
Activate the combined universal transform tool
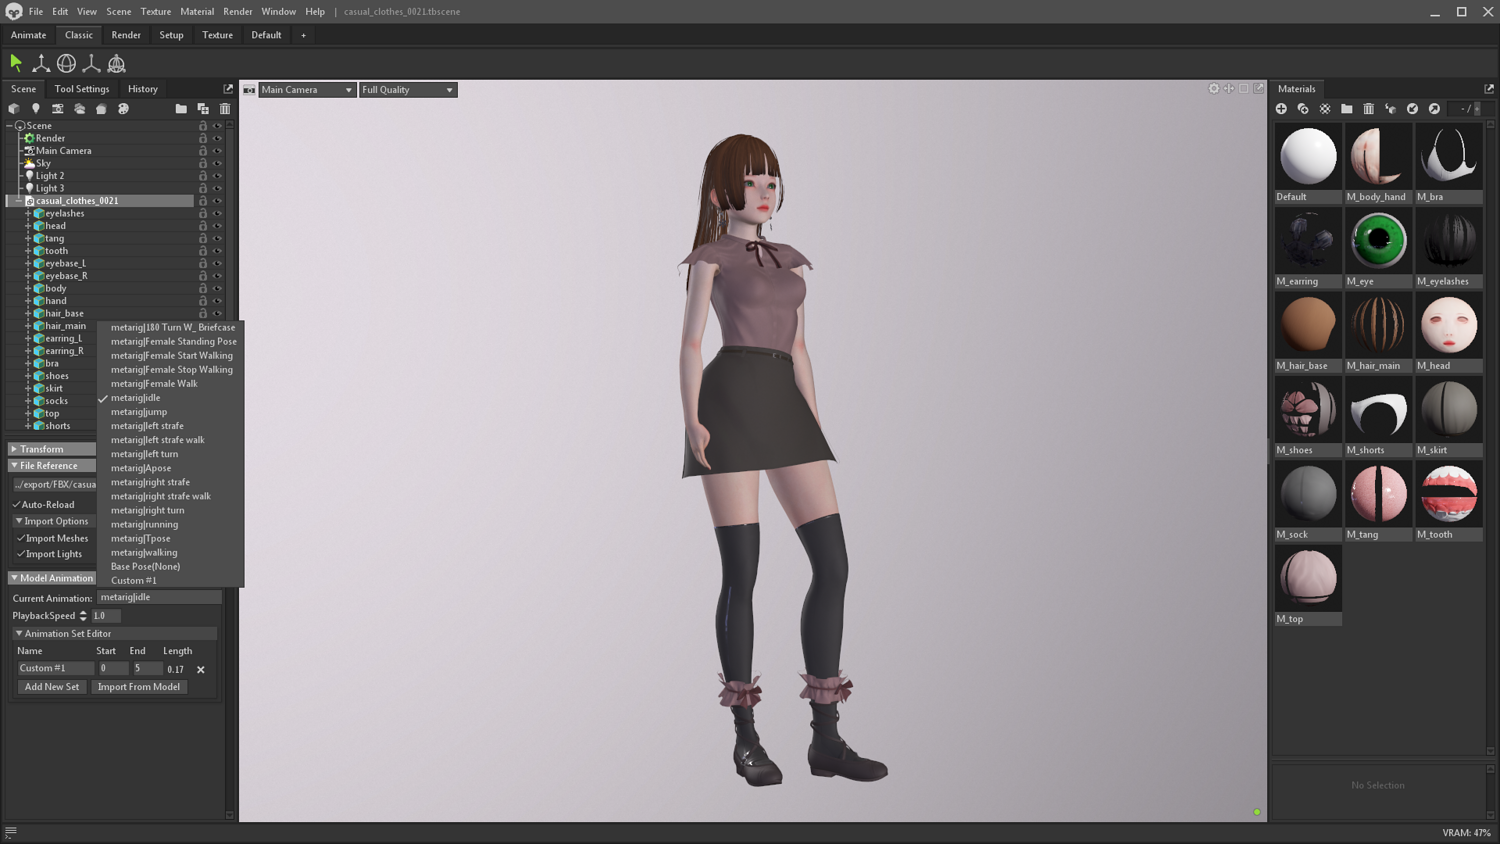pos(116,63)
